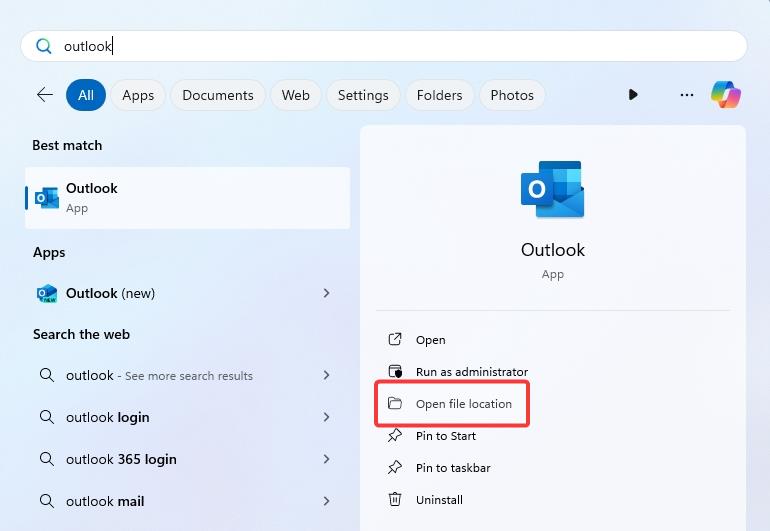This screenshot has width=770, height=531.
Task: Click the 'outlook mail' web suggestion
Action: [x=105, y=501]
